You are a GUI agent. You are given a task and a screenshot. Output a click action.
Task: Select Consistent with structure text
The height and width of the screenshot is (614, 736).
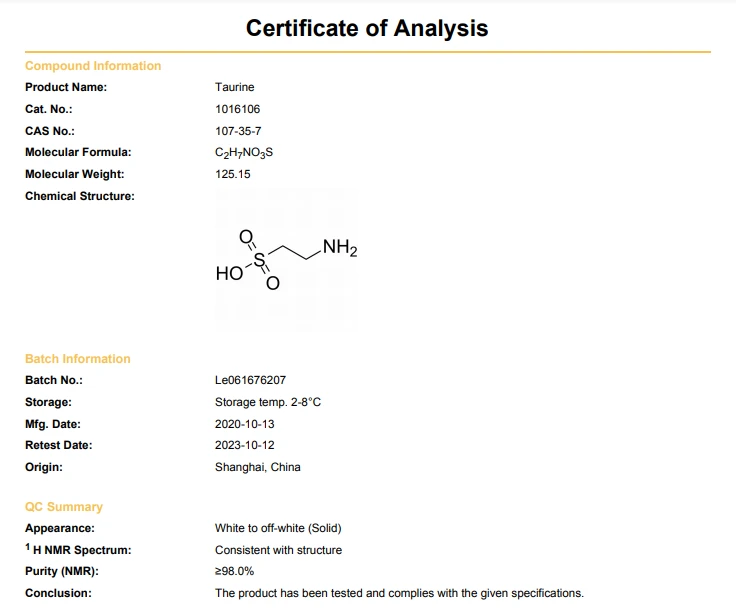(278, 550)
